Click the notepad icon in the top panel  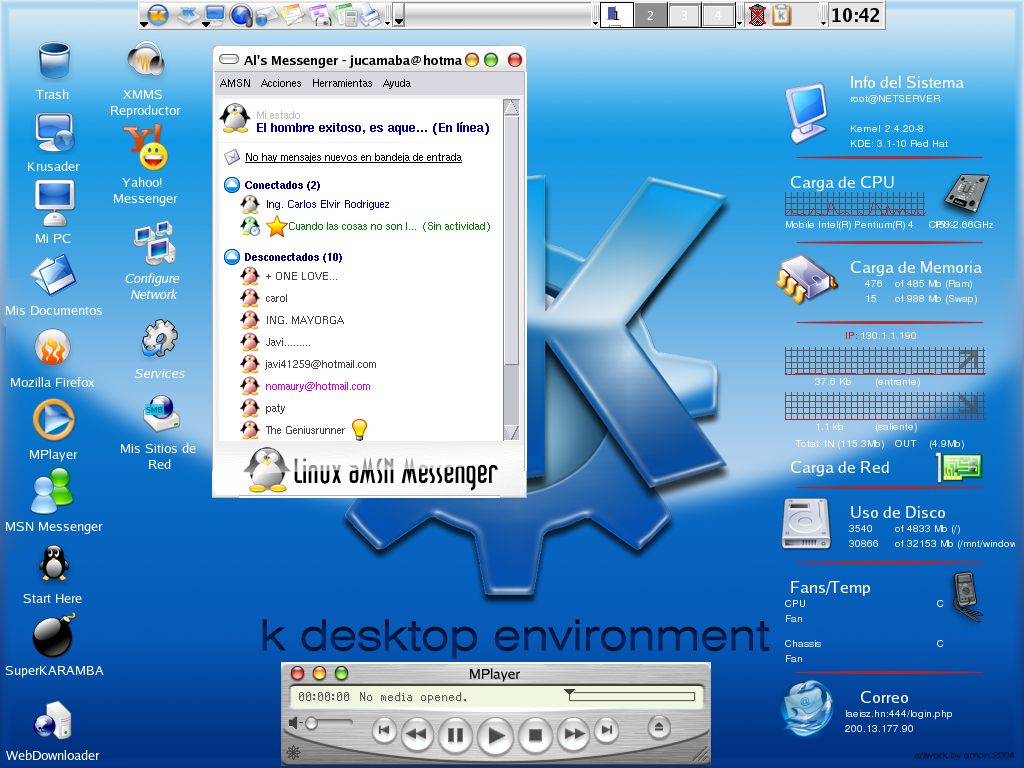[x=293, y=14]
